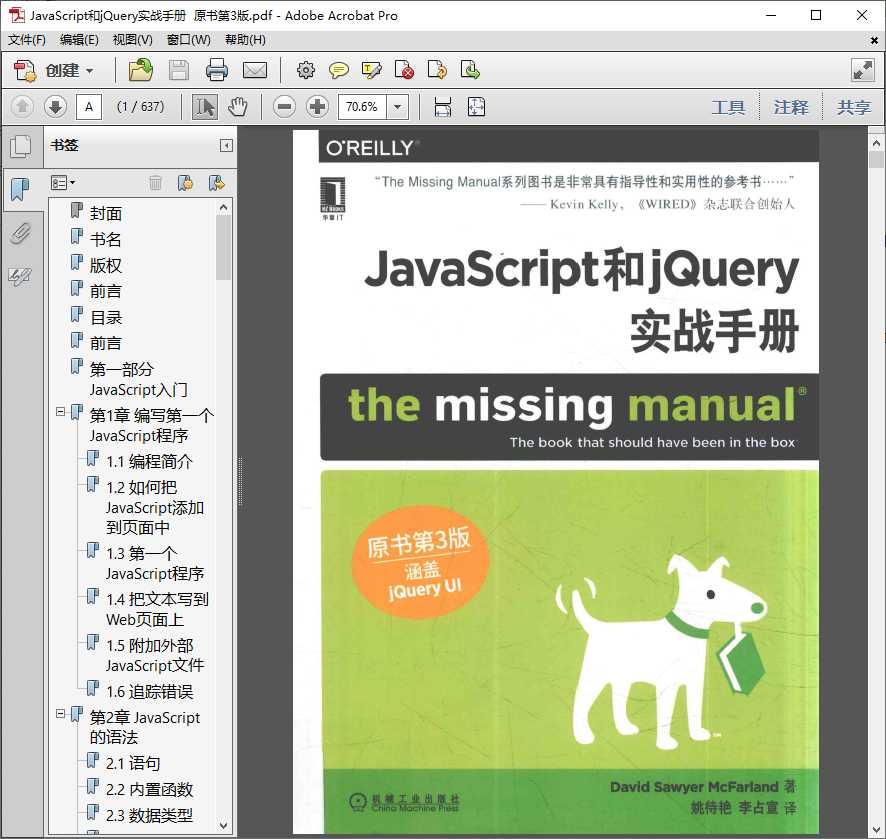Image resolution: width=886 pixels, height=839 pixels.
Task: Open the 帮助(H) menu
Action: click(x=245, y=40)
